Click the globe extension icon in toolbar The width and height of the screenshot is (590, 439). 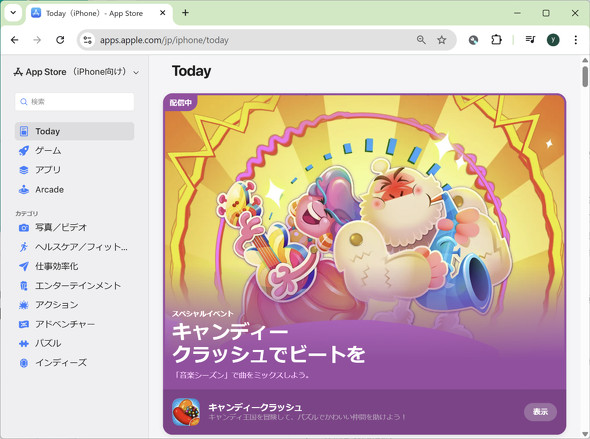coord(473,40)
